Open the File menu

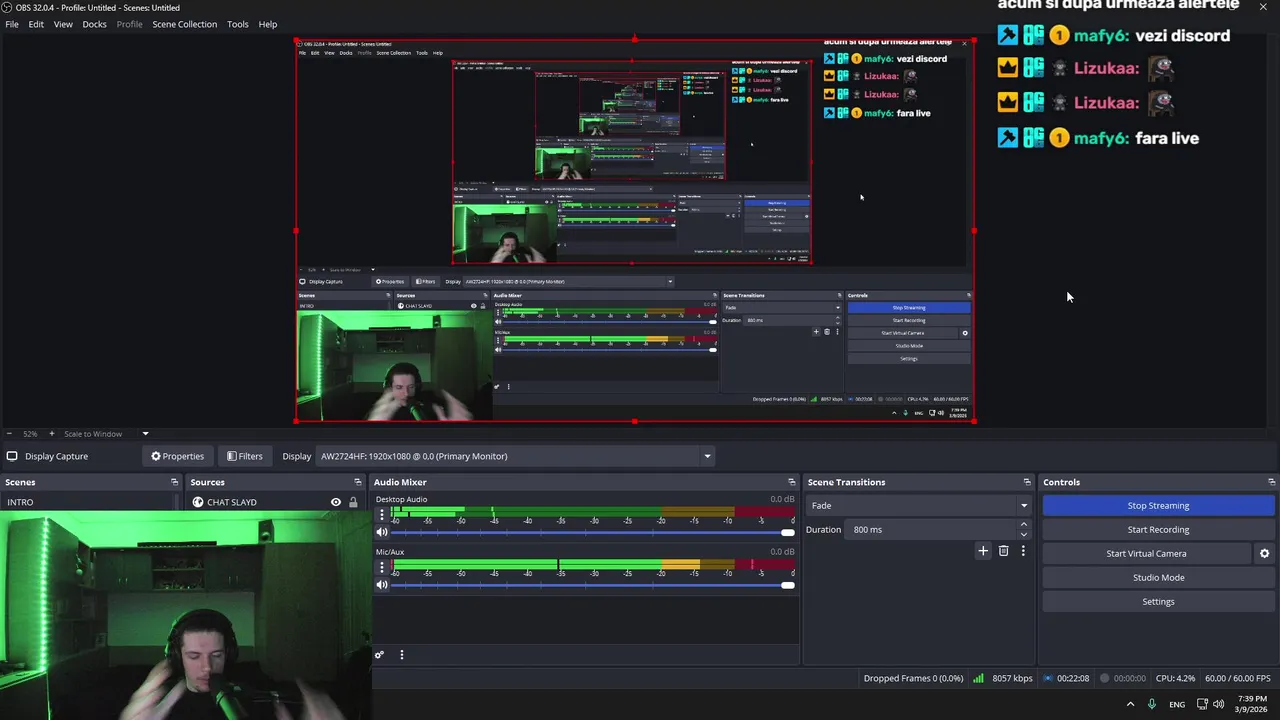pyautogui.click(x=12, y=24)
